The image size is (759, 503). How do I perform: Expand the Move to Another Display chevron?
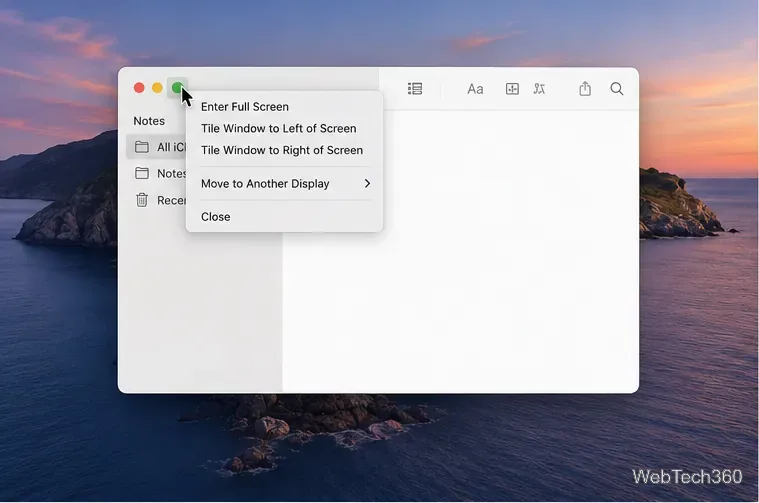(367, 183)
